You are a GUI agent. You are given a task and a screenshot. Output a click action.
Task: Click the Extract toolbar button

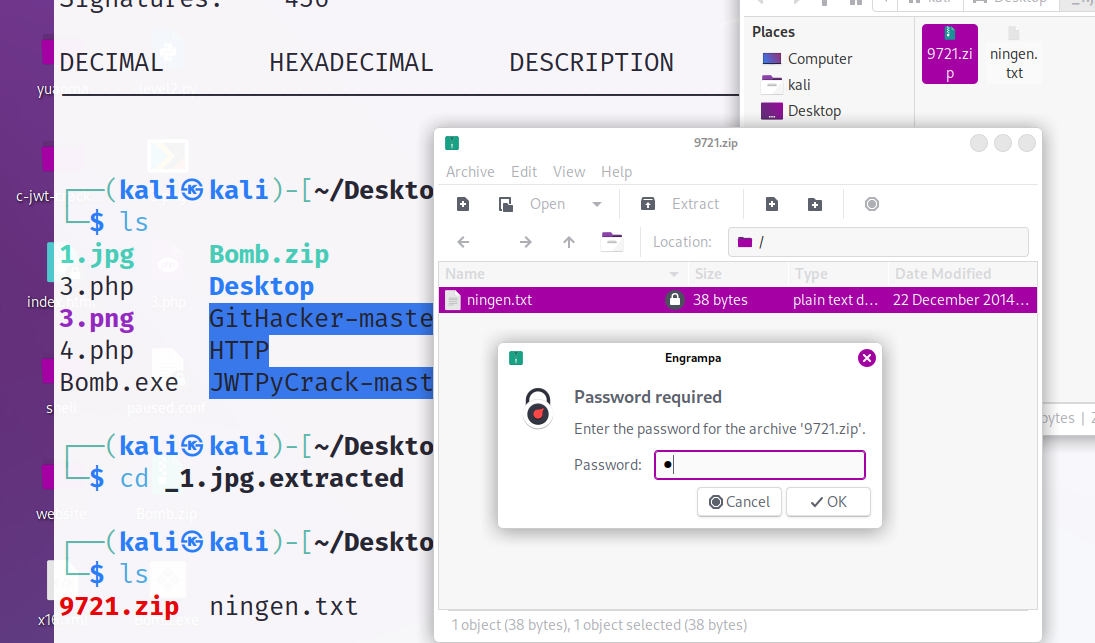point(679,204)
